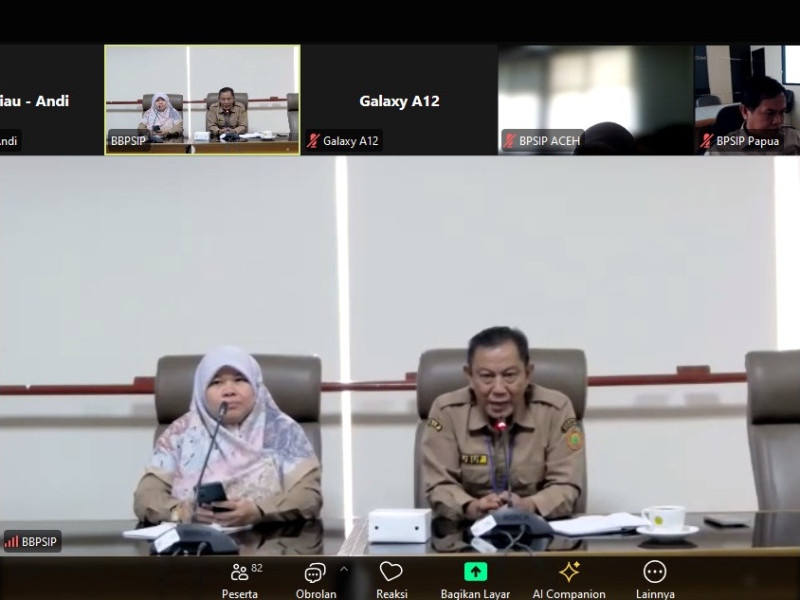Image resolution: width=800 pixels, height=600 pixels.
Task: Click the participant count badge showing 82
Action: pos(257,567)
